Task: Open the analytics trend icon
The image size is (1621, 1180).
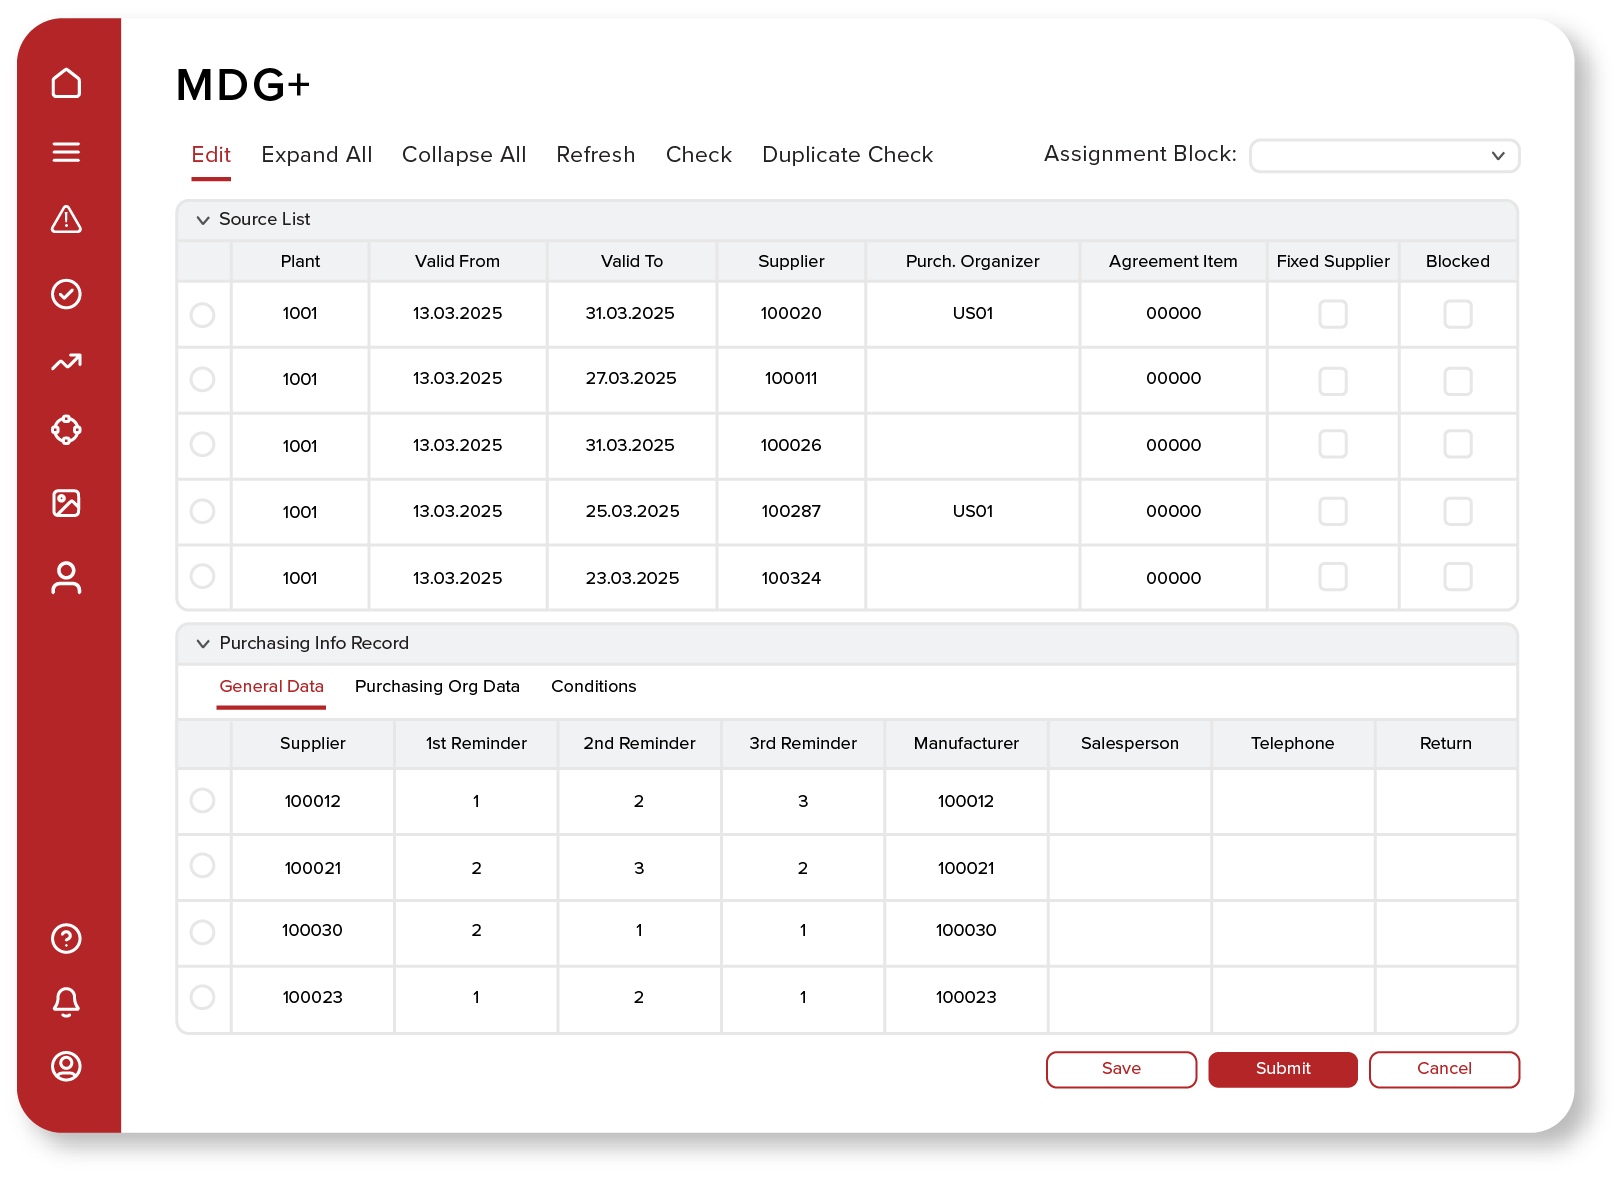Action: pos(66,363)
